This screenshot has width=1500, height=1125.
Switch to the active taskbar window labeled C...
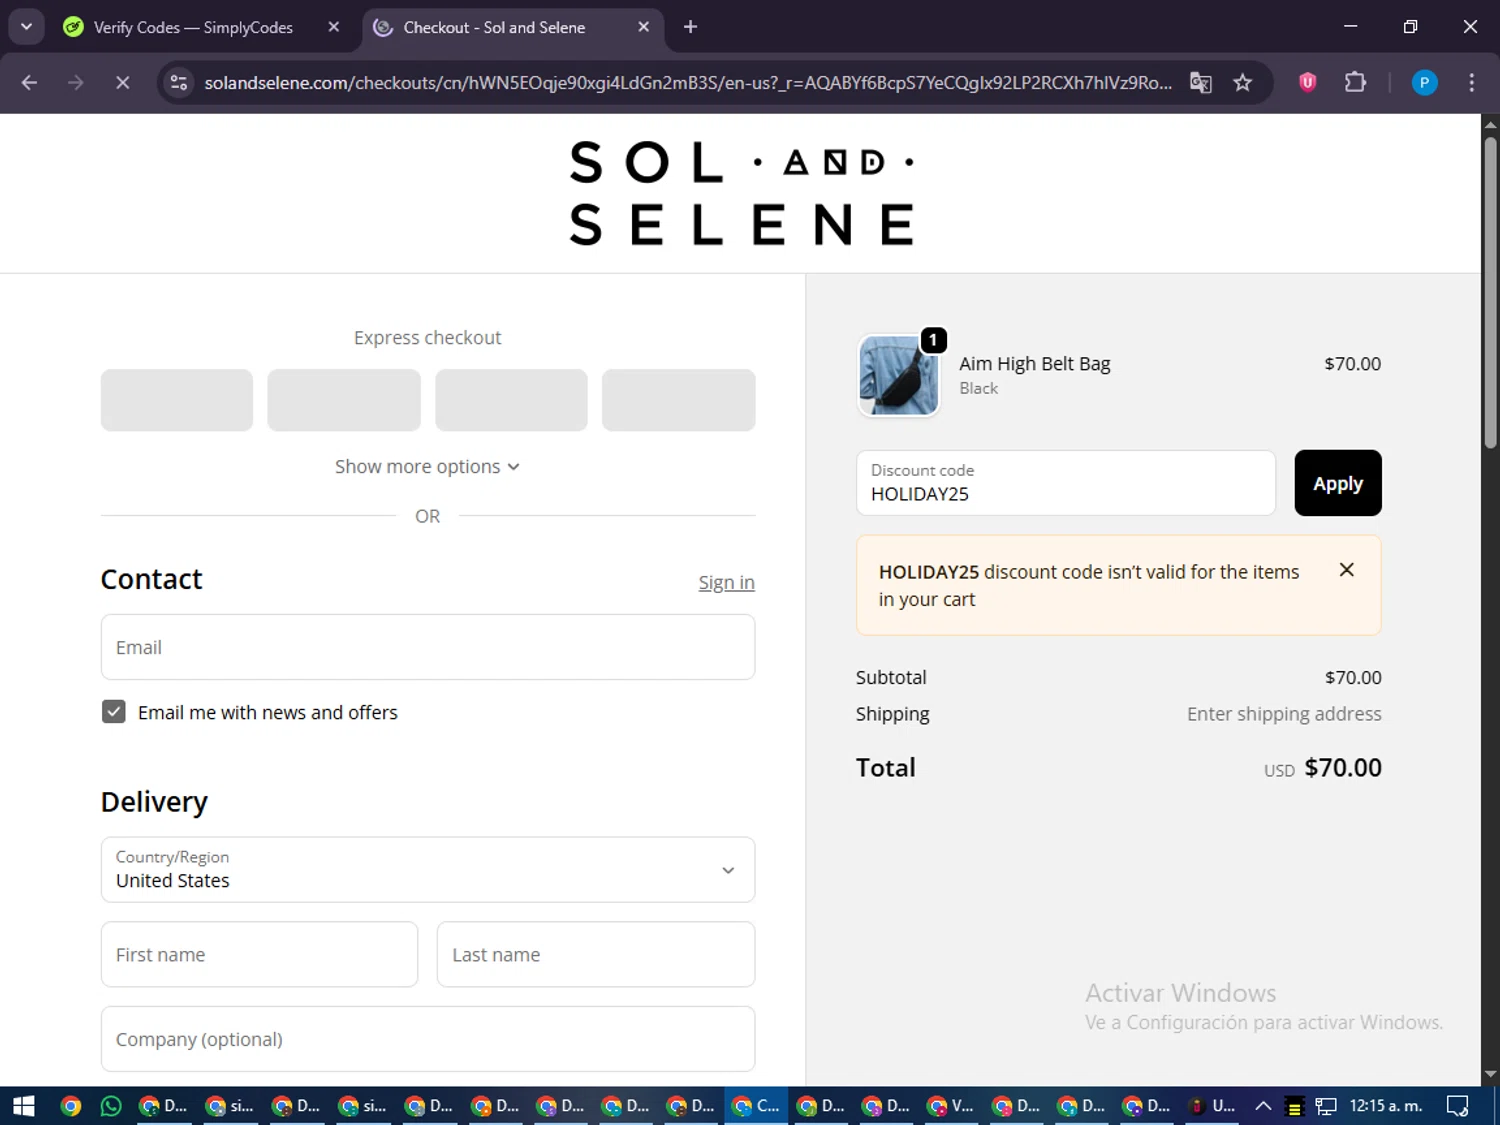[x=755, y=1105]
